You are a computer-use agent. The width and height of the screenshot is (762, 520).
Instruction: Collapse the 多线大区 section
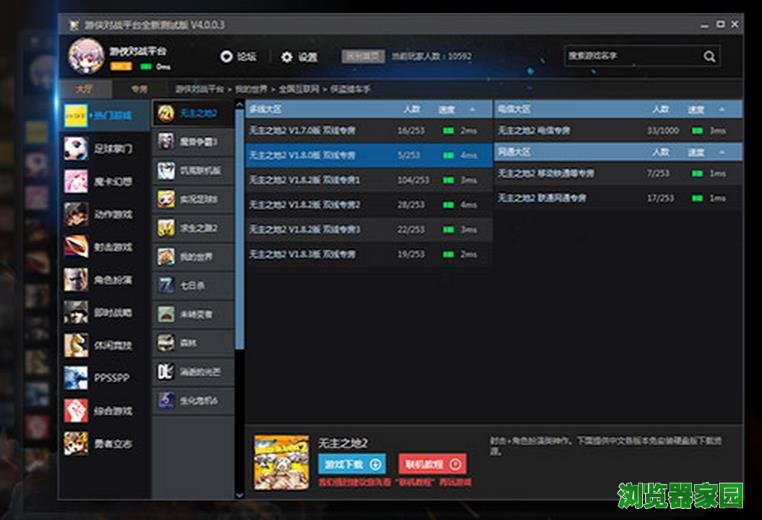click(x=478, y=108)
